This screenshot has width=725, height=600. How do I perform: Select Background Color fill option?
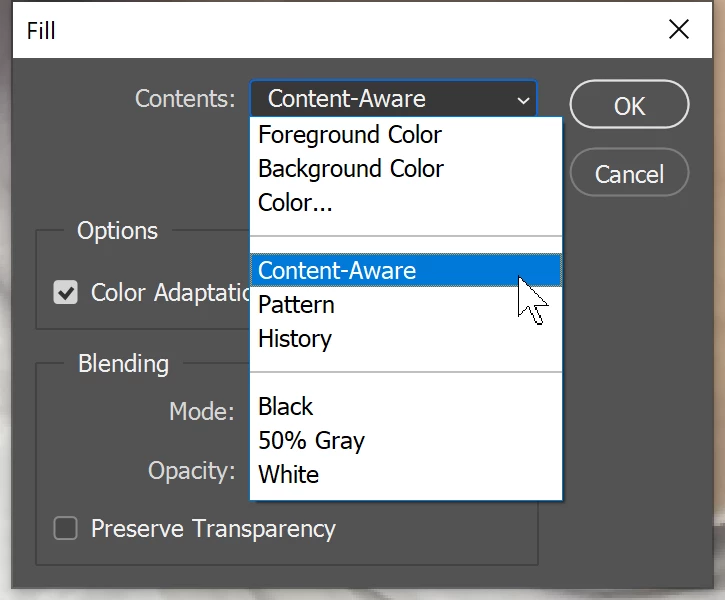point(350,169)
